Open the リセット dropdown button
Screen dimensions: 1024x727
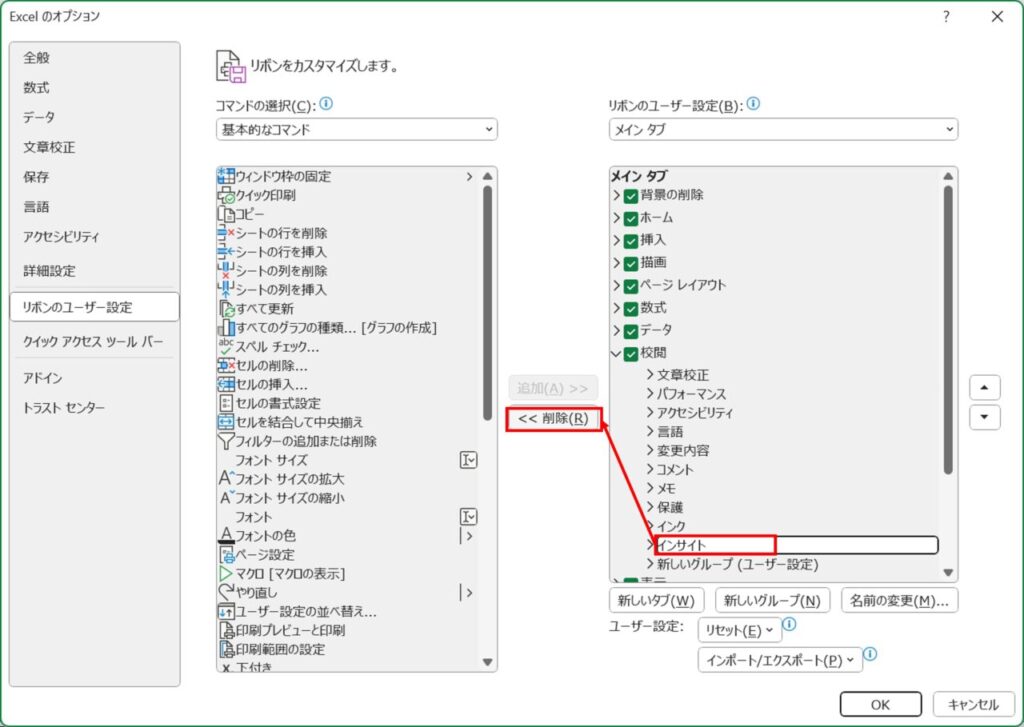coord(739,630)
